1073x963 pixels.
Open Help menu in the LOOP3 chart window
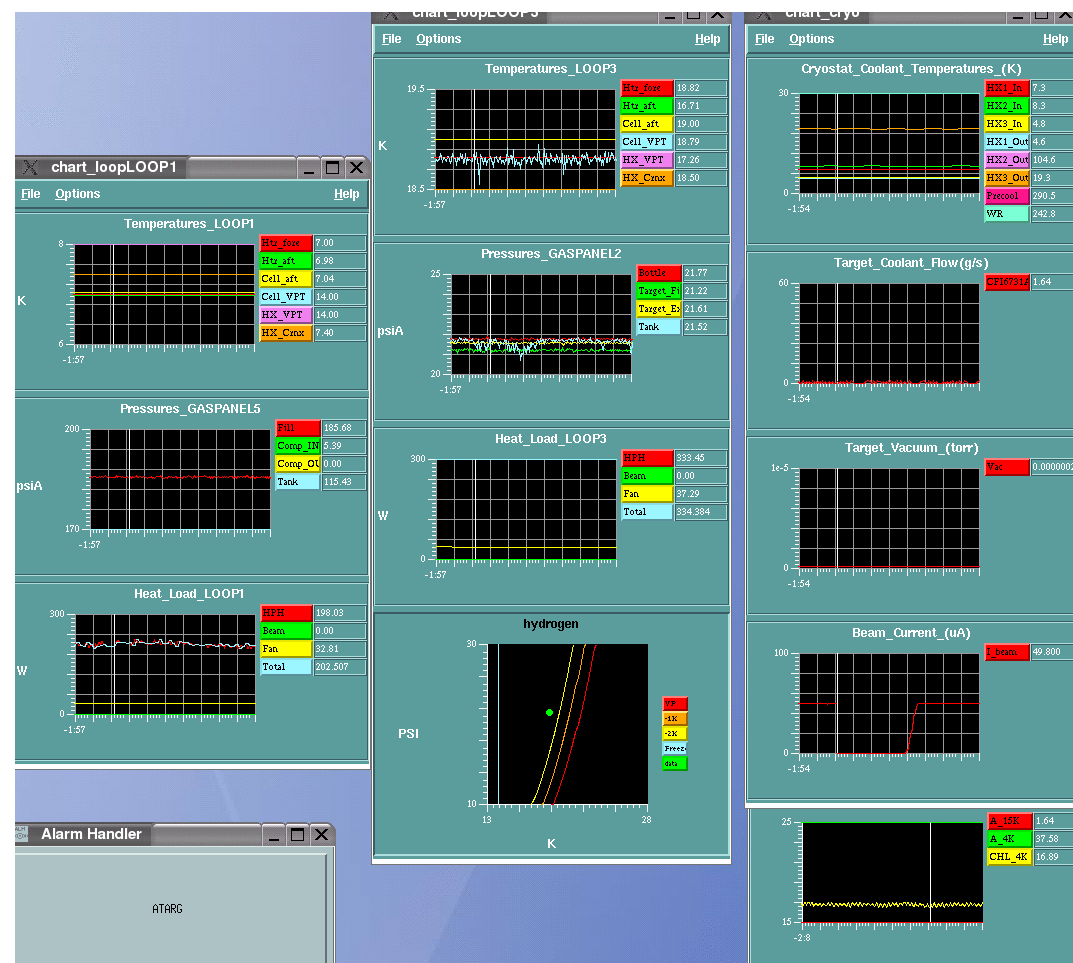click(x=708, y=39)
